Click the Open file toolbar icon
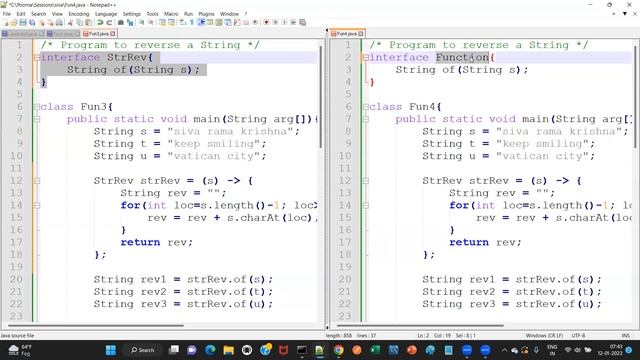This screenshot has width=640, height=360. pos(14,22)
